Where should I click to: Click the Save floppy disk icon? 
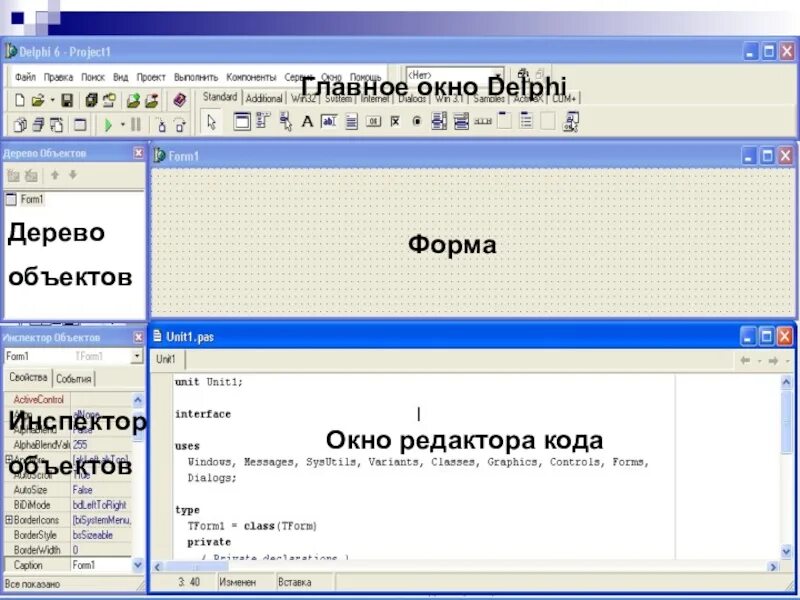coord(67,100)
